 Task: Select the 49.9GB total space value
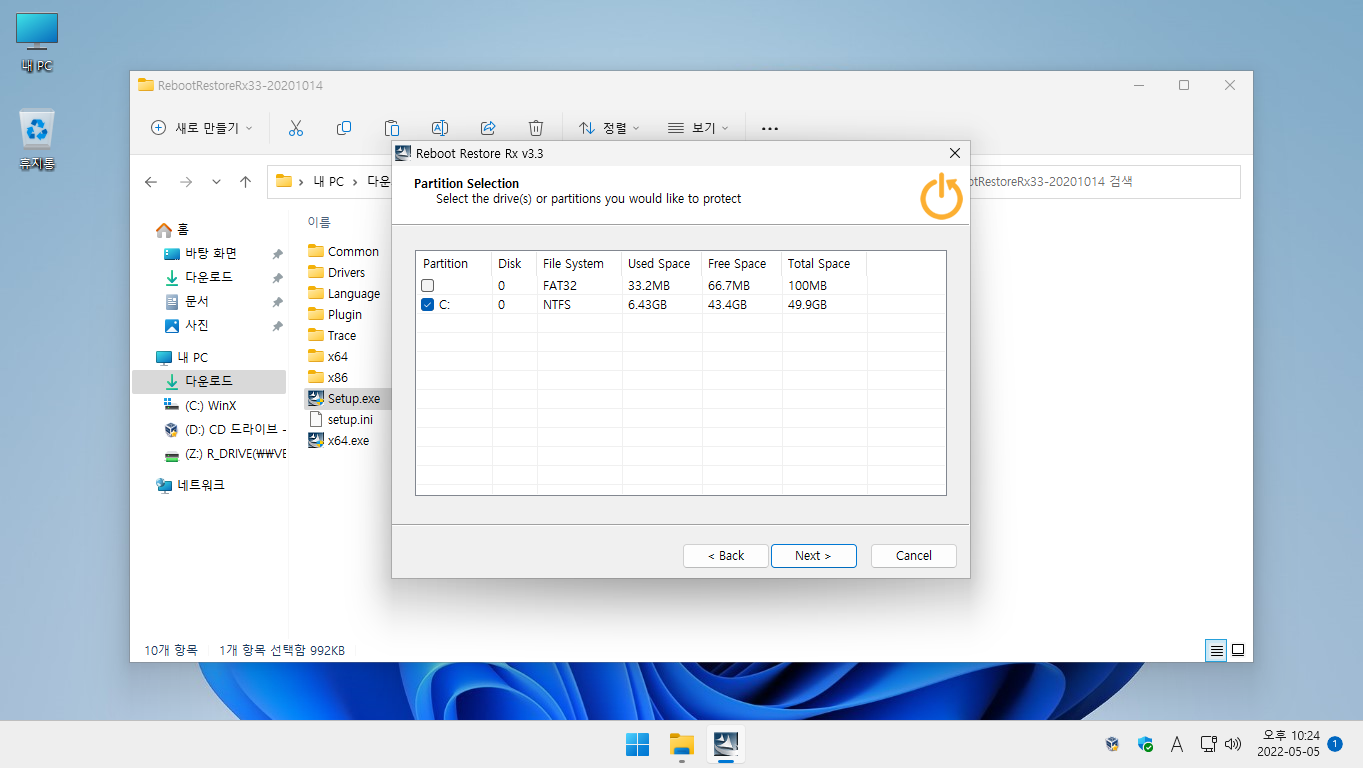[807, 305]
